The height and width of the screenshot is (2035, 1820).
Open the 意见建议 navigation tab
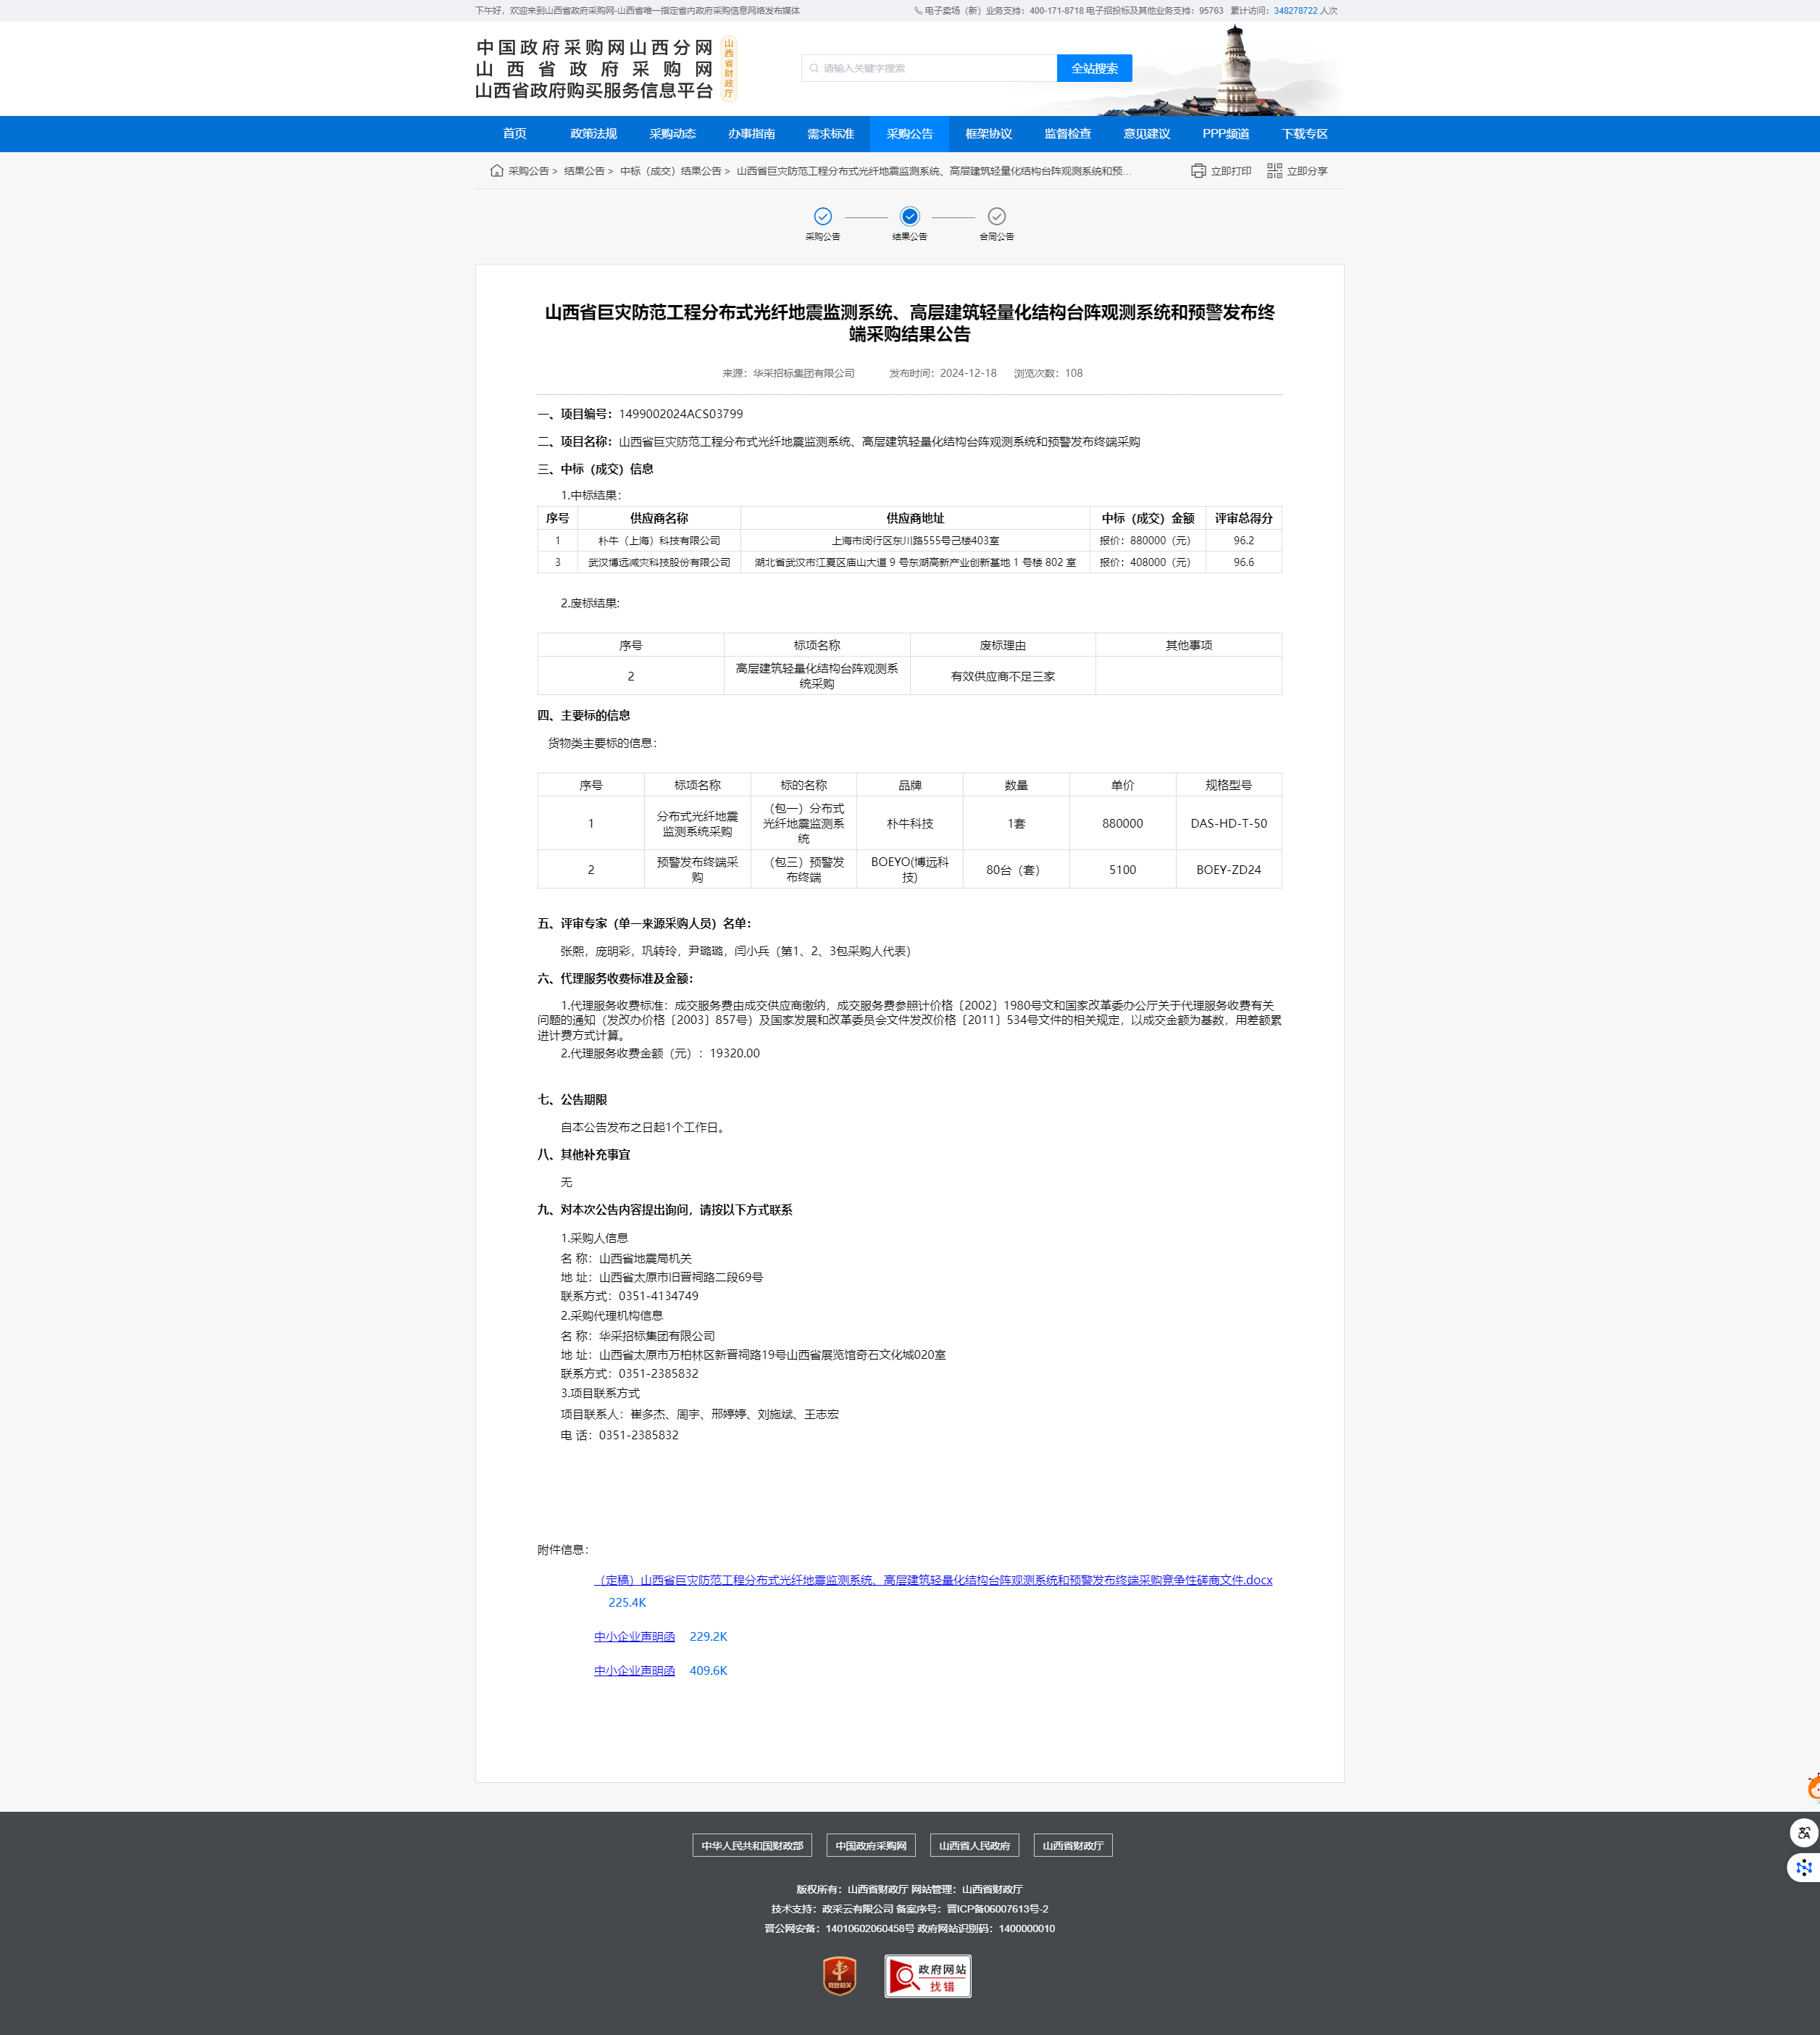click(x=1147, y=134)
